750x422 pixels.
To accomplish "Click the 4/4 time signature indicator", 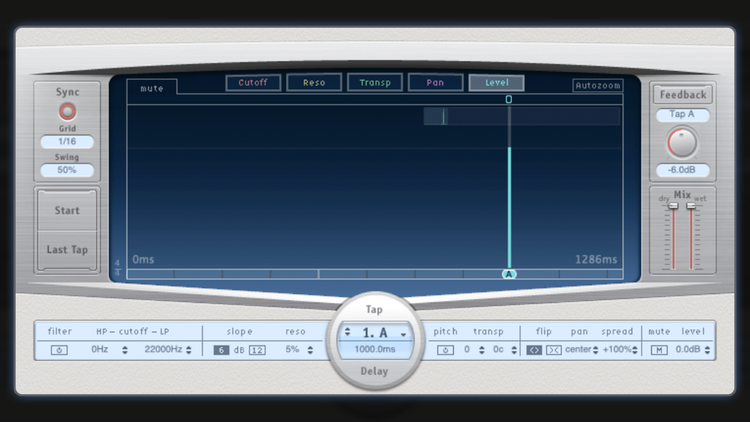I will (x=117, y=268).
